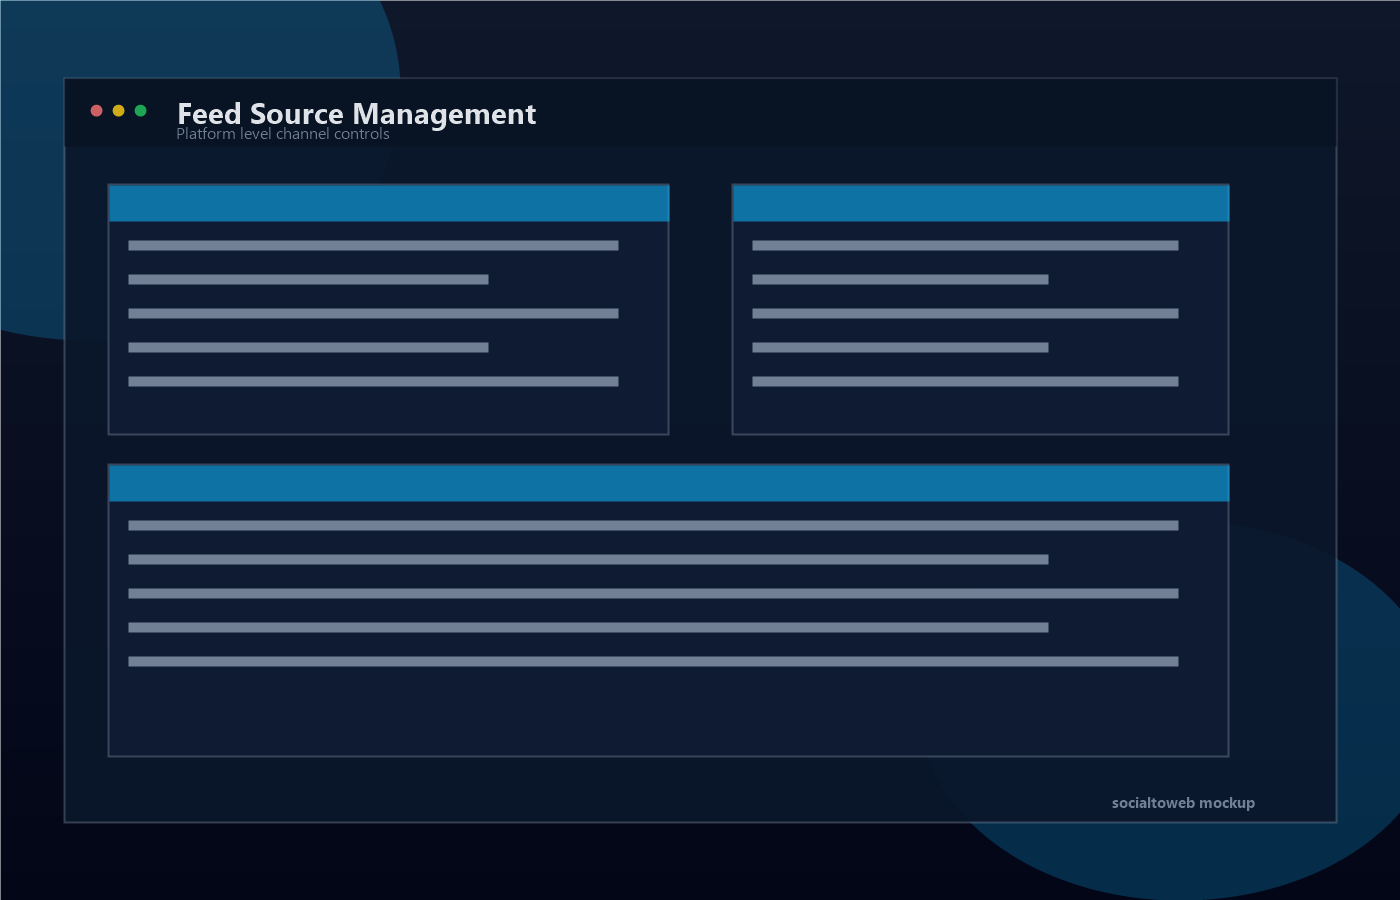The height and width of the screenshot is (900, 1400).
Task: Toggle the second entry in the right panel
Action: click(x=901, y=279)
